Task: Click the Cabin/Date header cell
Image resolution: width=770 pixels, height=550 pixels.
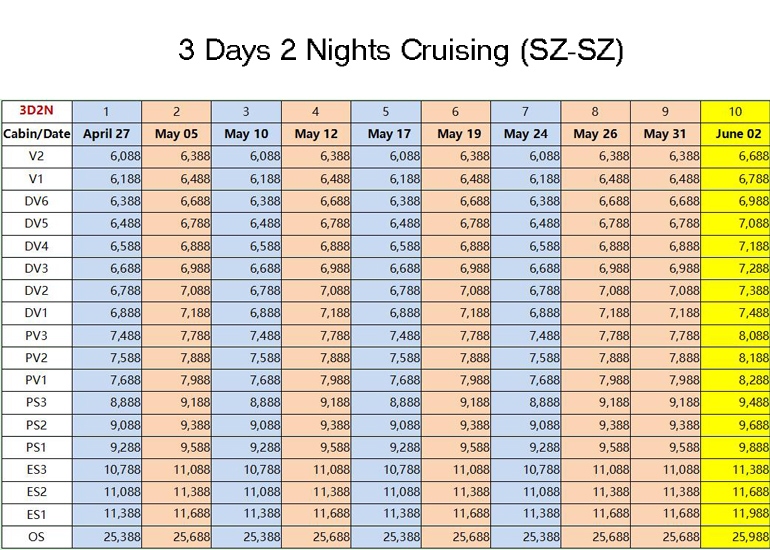Action: (x=36, y=134)
